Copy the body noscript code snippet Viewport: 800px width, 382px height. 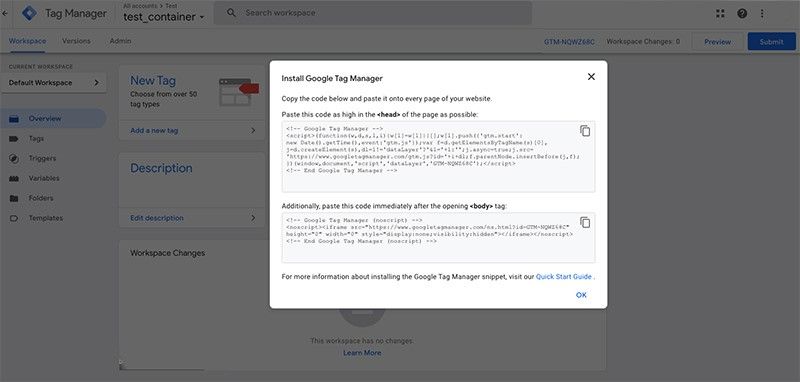click(x=585, y=222)
